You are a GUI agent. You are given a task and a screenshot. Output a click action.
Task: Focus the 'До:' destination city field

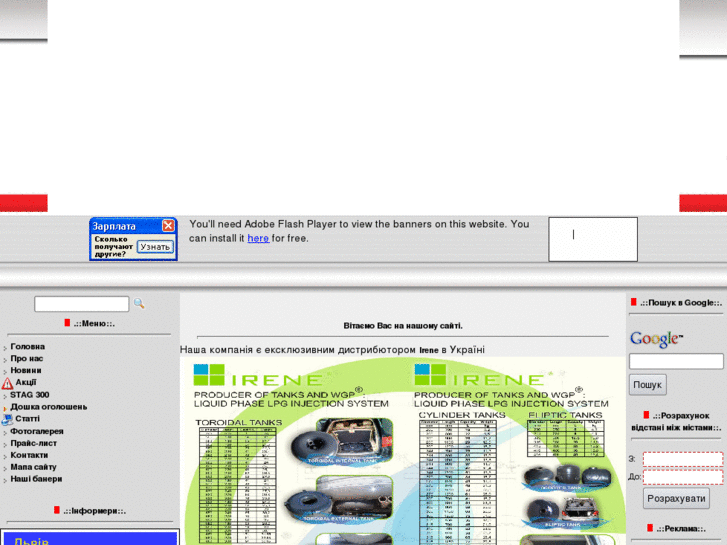tap(683, 477)
